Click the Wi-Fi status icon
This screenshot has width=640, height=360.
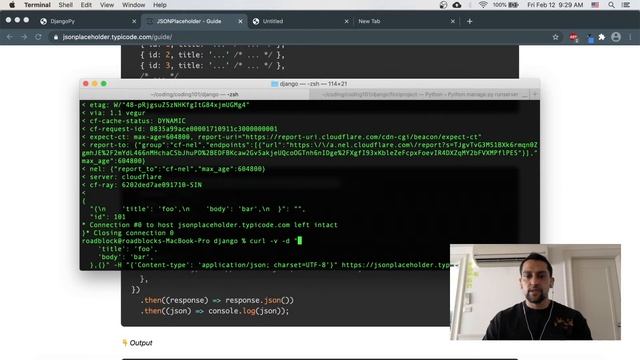tap(483, 5)
